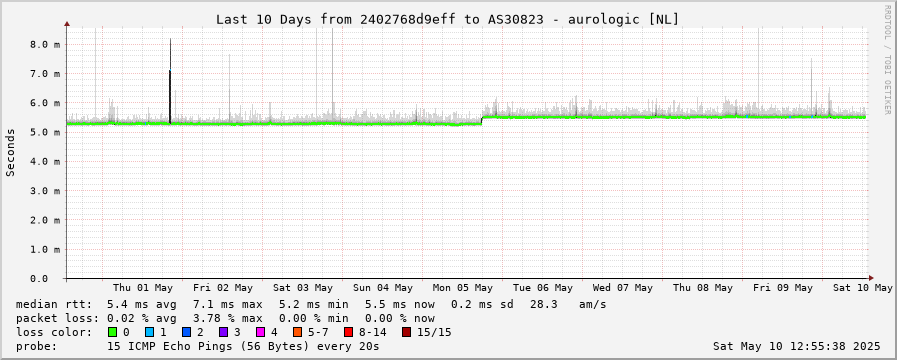Viewport: 897px width, 360px height.
Task: Click the Mon 05 May axis label
Action: (462, 288)
